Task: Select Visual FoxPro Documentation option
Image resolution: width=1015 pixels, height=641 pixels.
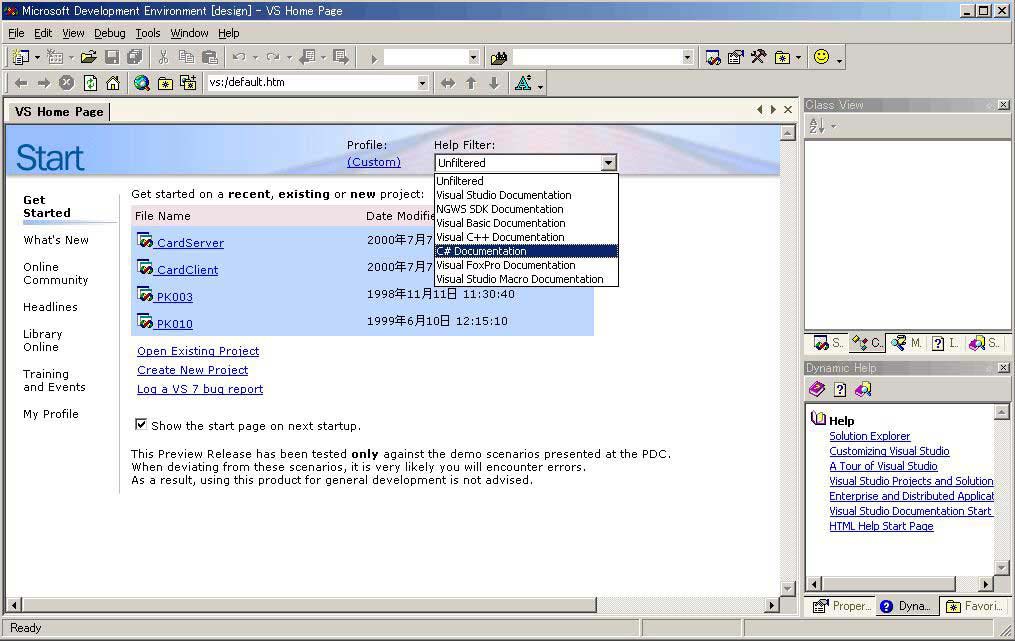Action: 526,265
